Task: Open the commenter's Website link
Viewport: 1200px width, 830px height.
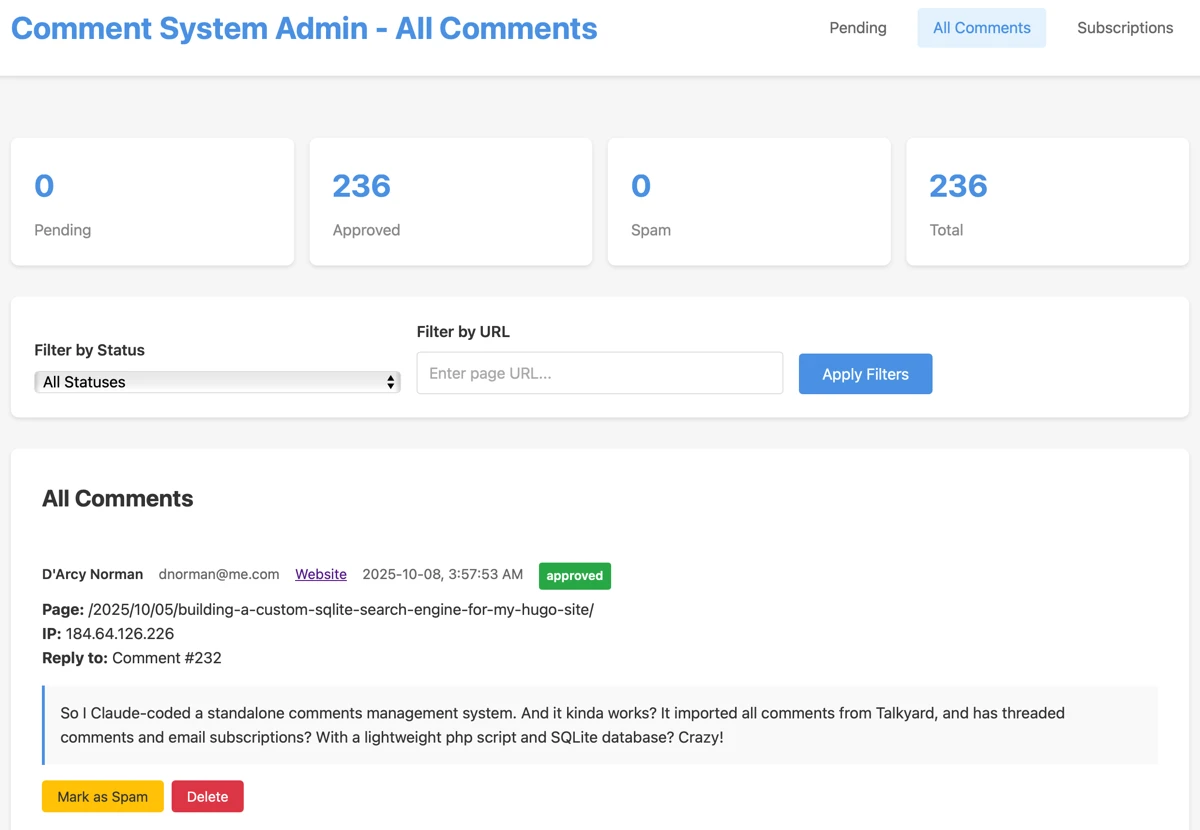Action: (320, 575)
